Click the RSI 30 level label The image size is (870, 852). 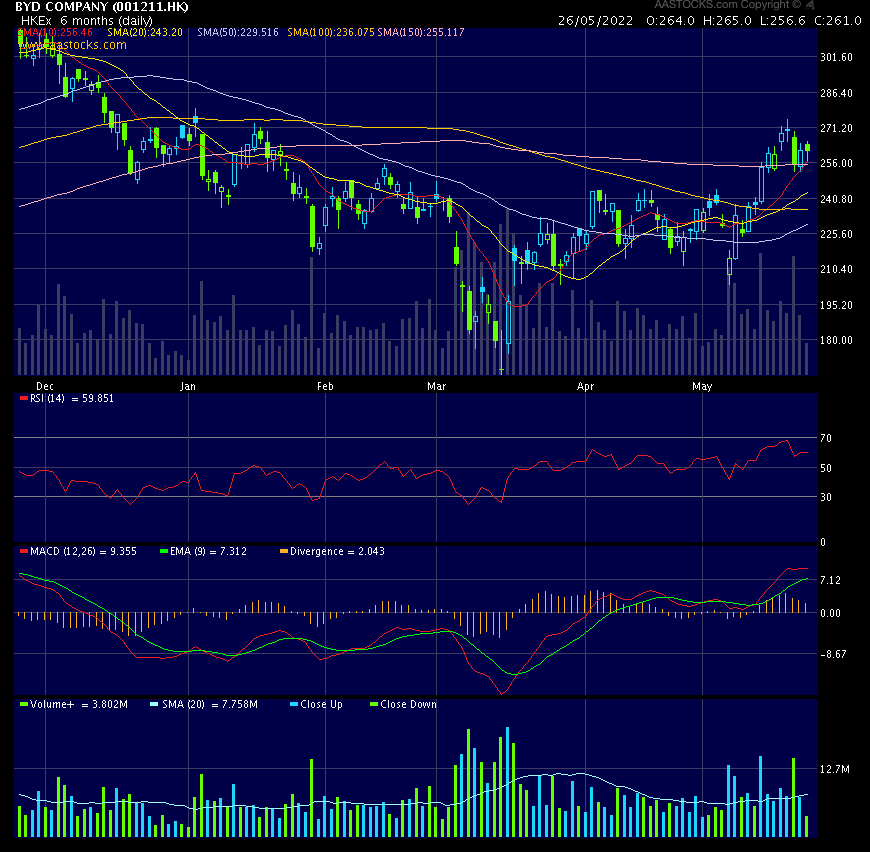(x=826, y=497)
